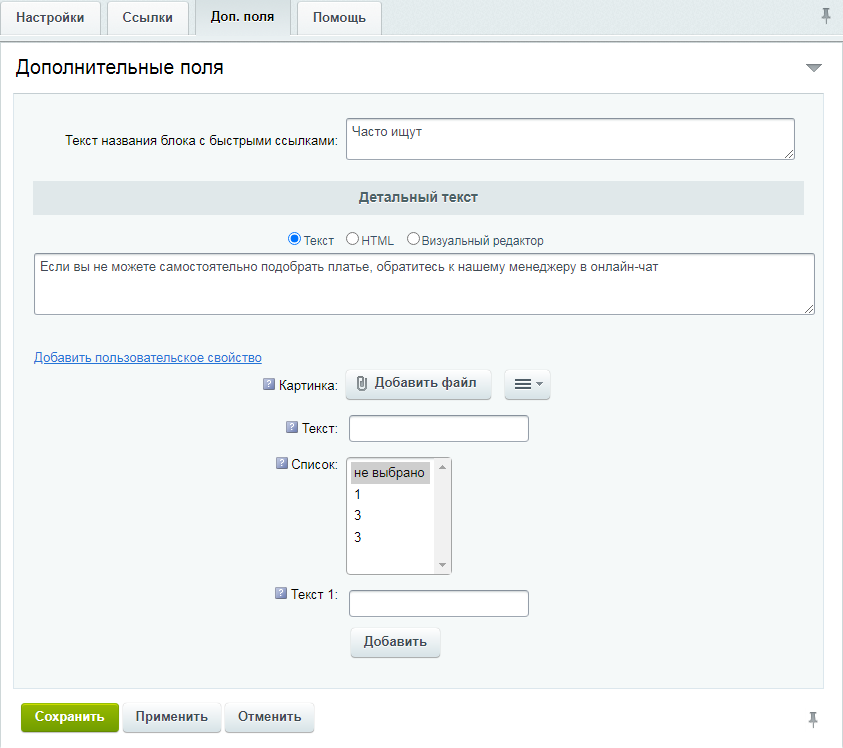The height and width of the screenshot is (748, 843).
Task: Open the Ссылки tab
Action: (147, 18)
